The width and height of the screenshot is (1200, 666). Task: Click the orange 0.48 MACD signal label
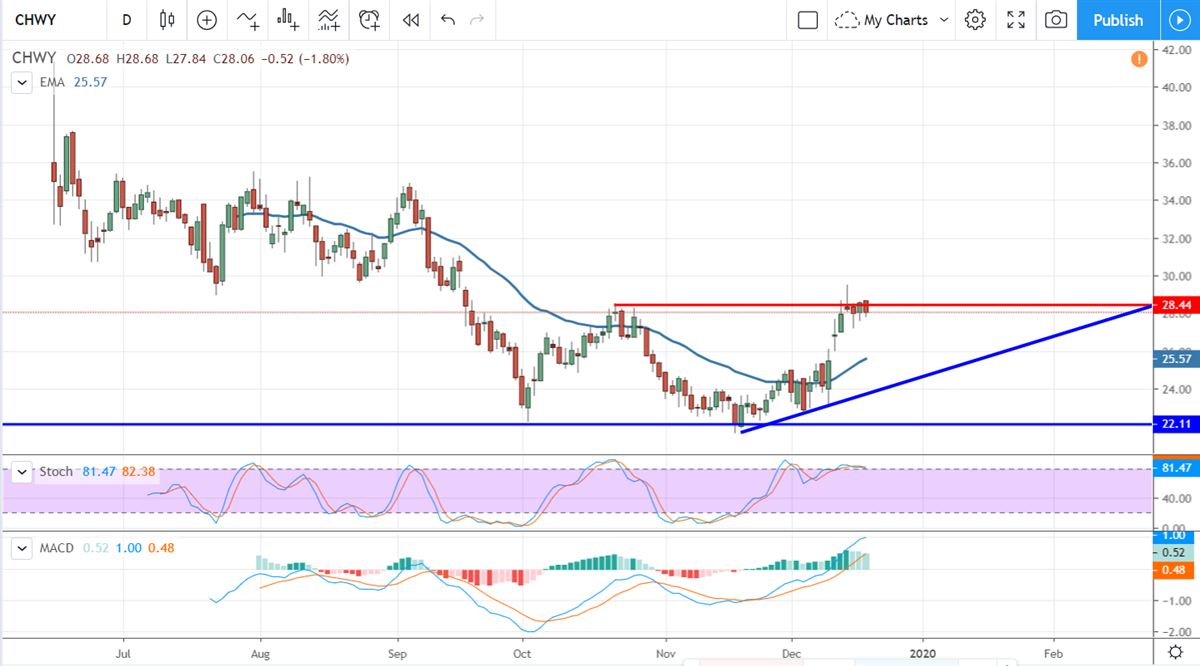point(1176,571)
